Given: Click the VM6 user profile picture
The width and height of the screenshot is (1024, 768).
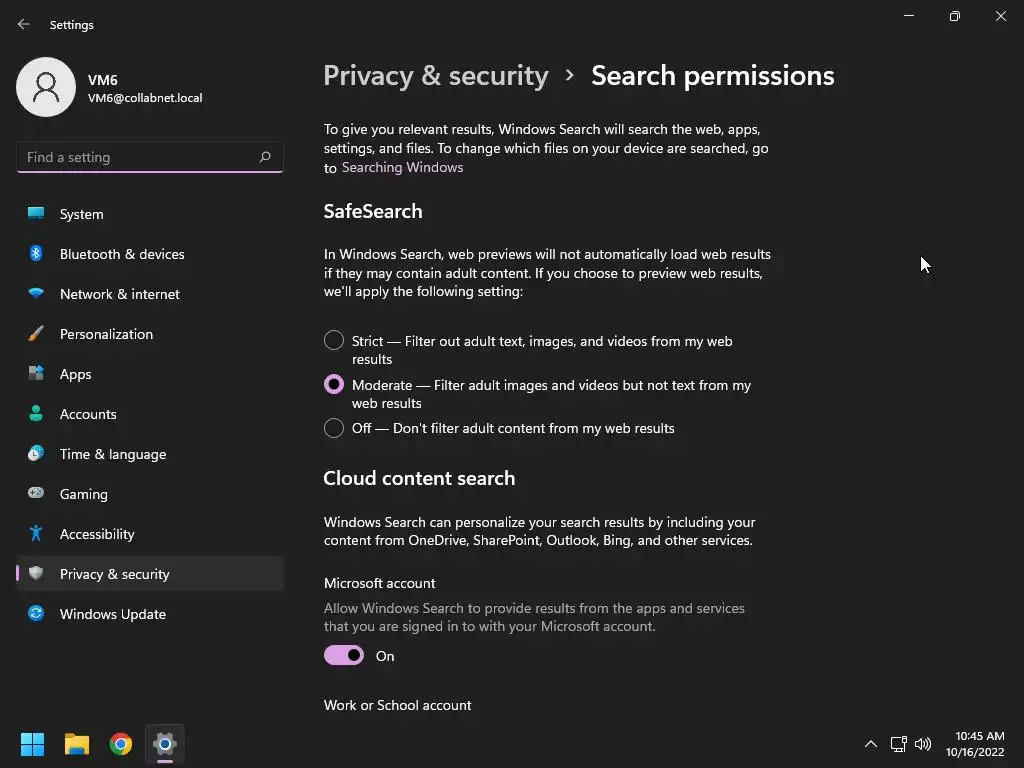Looking at the screenshot, I should pyautogui.click(x=46, y=87).
